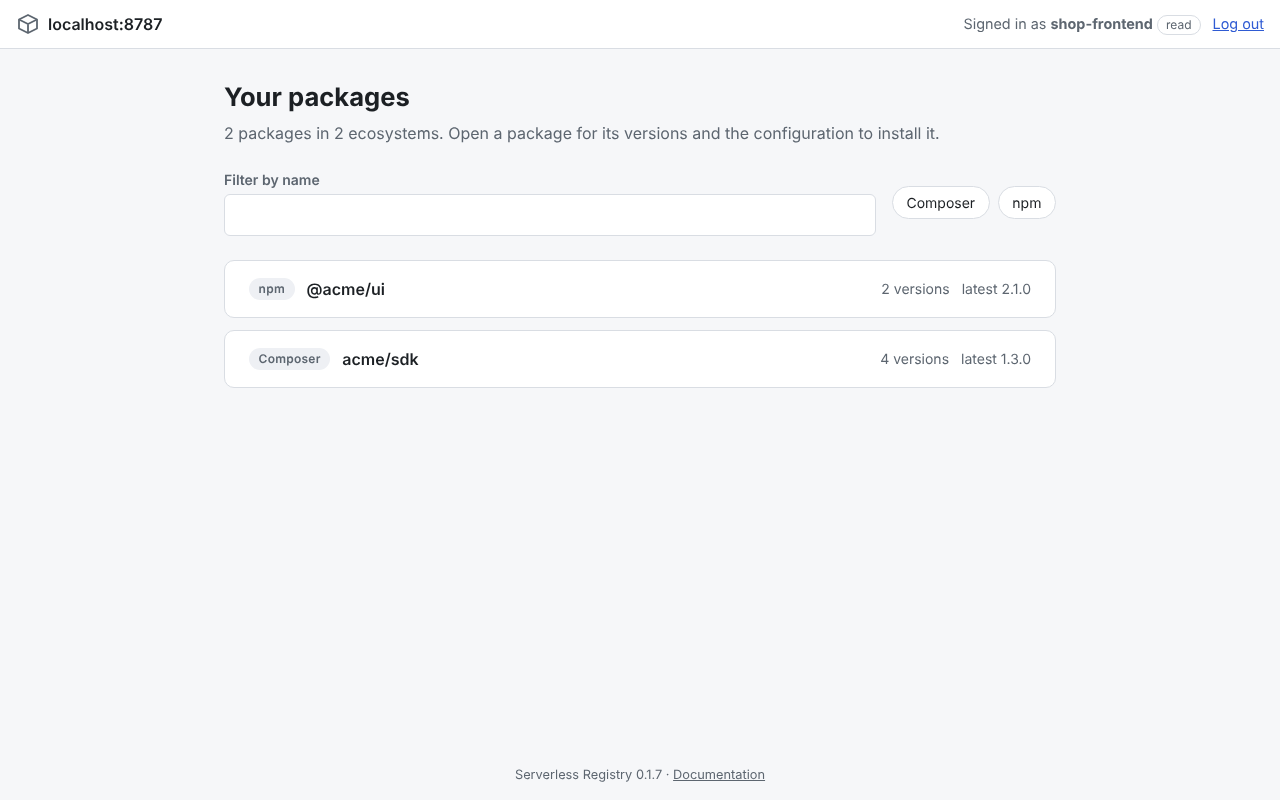Toggle the npm ecosystem filter

click(1026, 203)
